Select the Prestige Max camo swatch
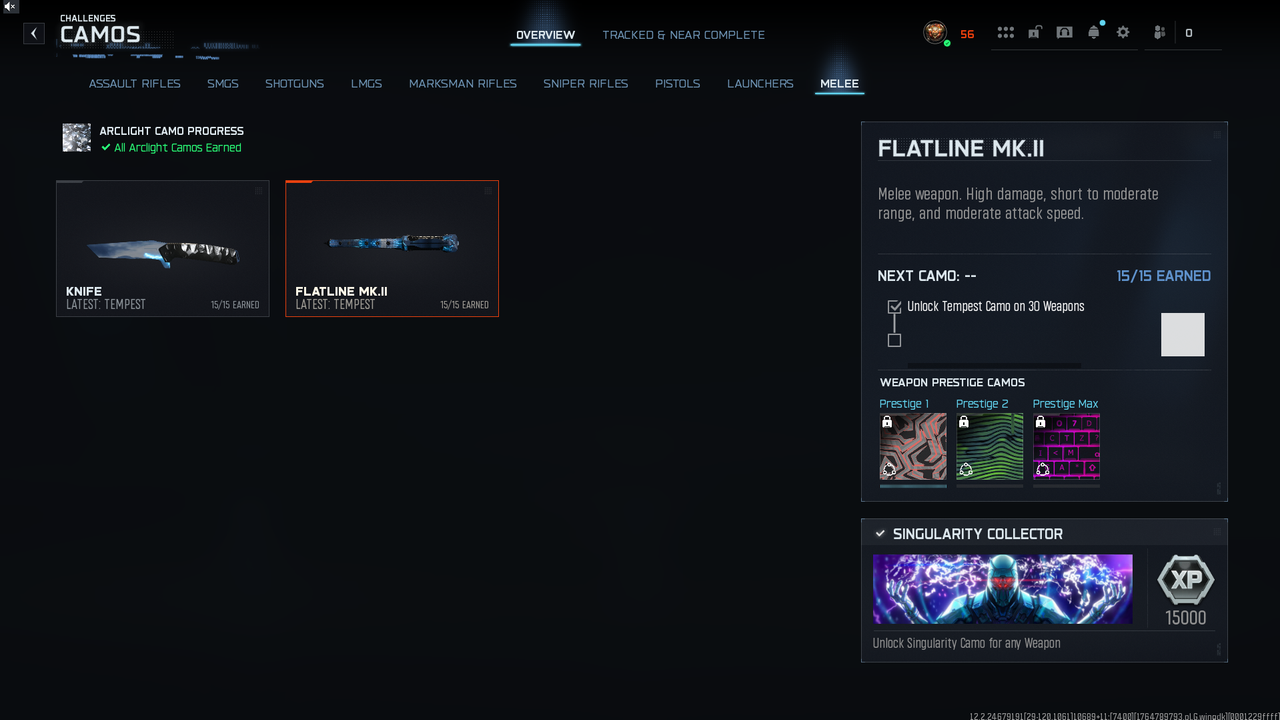The height and width of the screenshot is (720, 1280). pos(1066,446)
